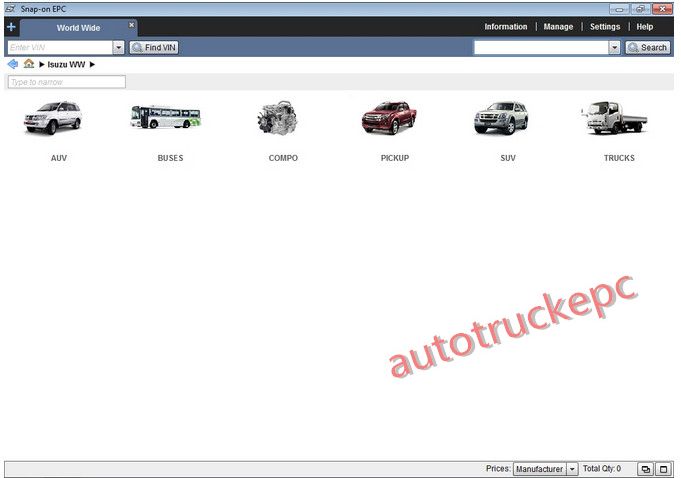Open the COMPO engine component image
Viewport: 681px width, 478px height.
pyautogui.click(x=278, y=118)
